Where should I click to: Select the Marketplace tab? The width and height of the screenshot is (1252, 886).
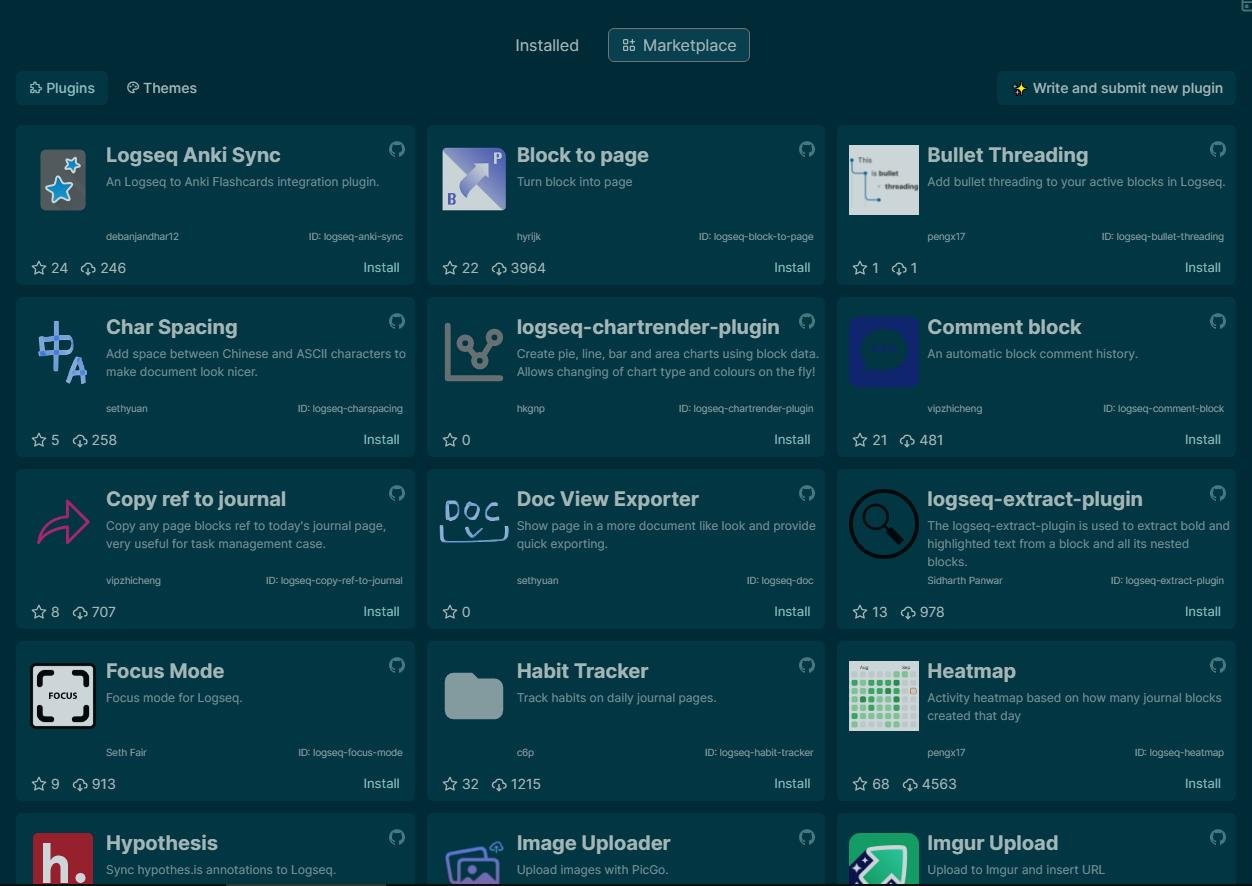[x=678, y=46]
